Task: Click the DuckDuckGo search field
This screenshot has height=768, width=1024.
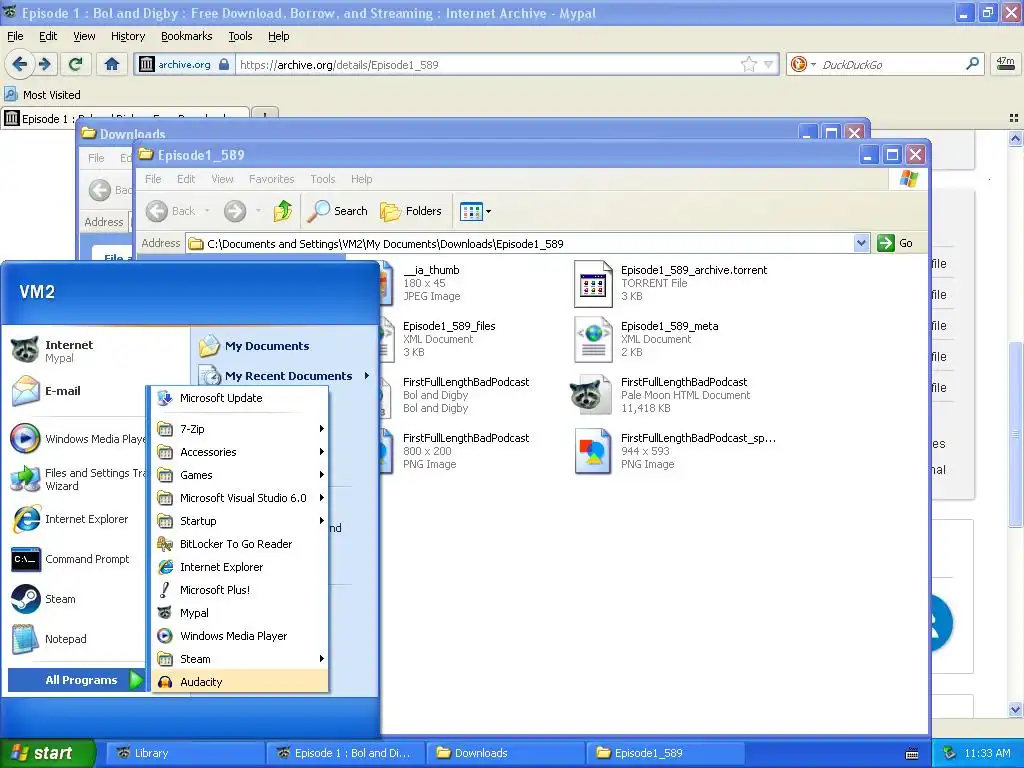Action: (x=891, y=64)
